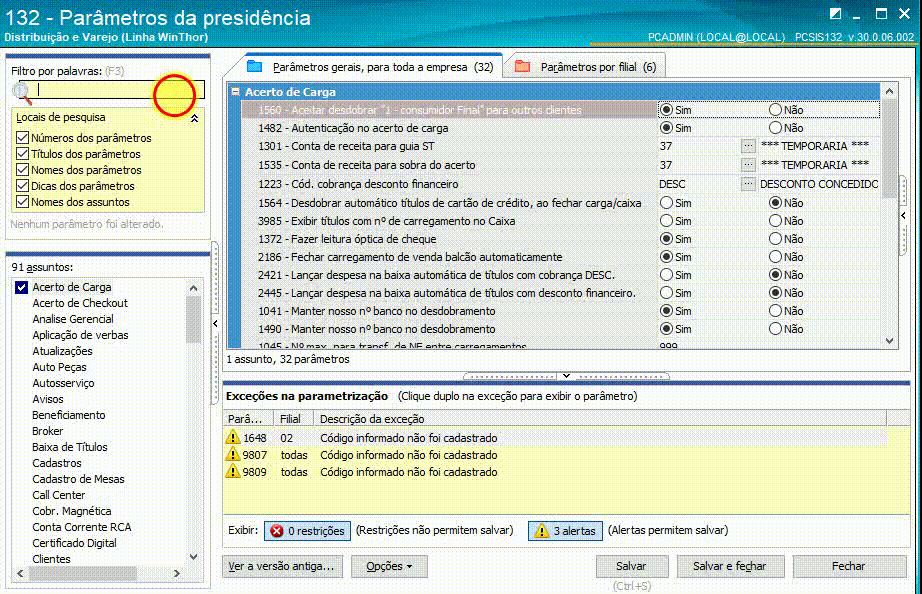Select Não for parameter 1482

(776, 128)
